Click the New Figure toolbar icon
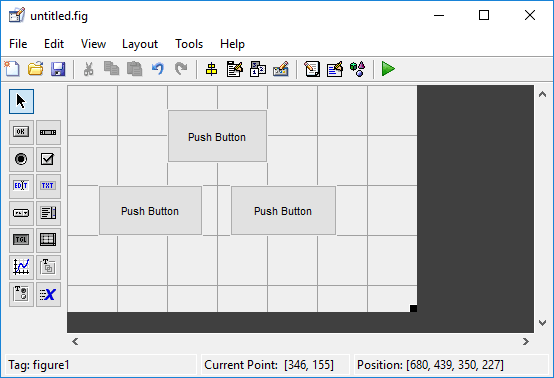The image size is (554, 378). (x=12, y=69)
